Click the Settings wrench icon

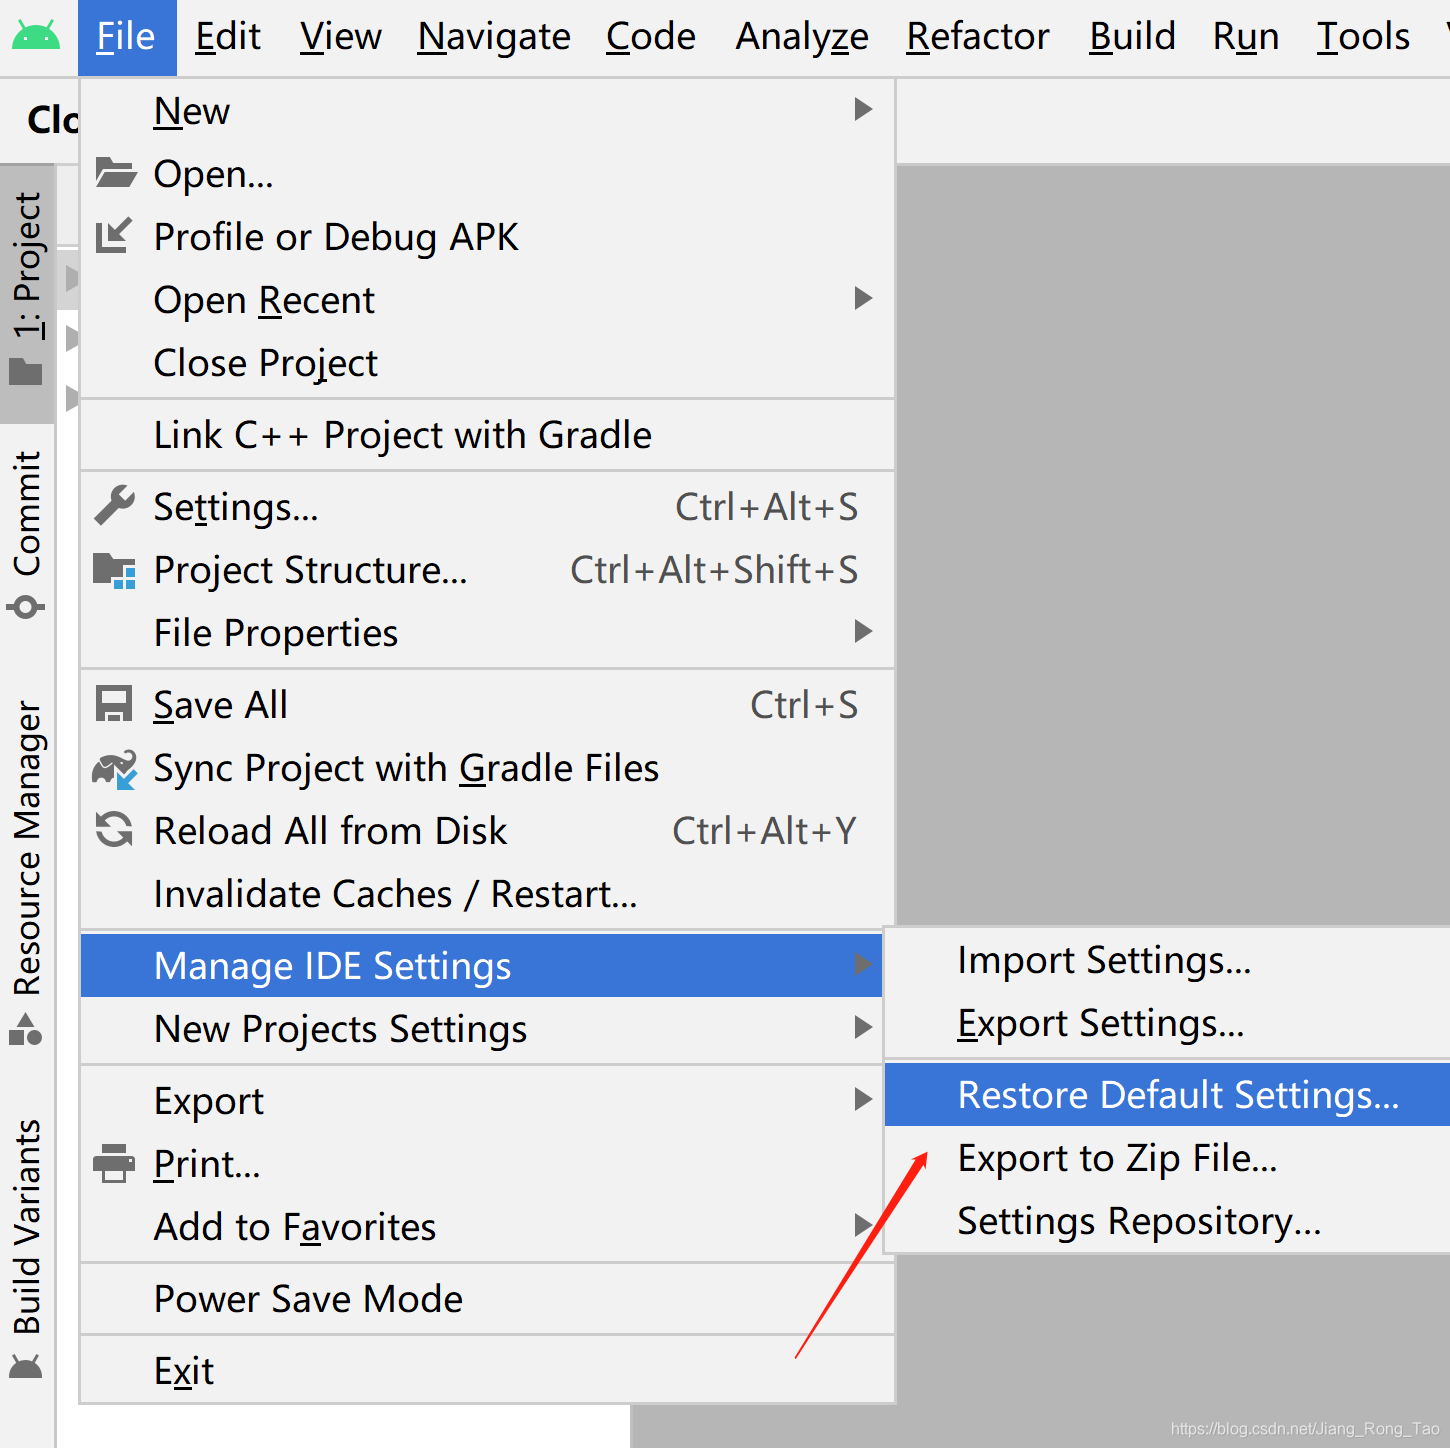click(114, 506)
